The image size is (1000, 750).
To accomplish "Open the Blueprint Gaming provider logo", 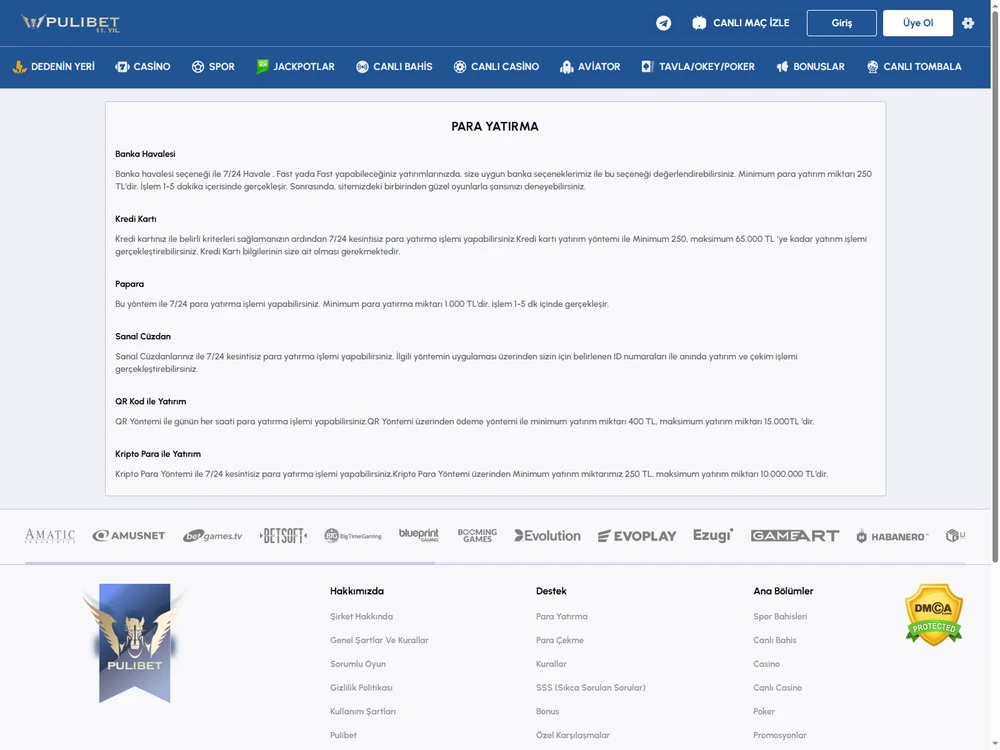I will tap(419, 535).
